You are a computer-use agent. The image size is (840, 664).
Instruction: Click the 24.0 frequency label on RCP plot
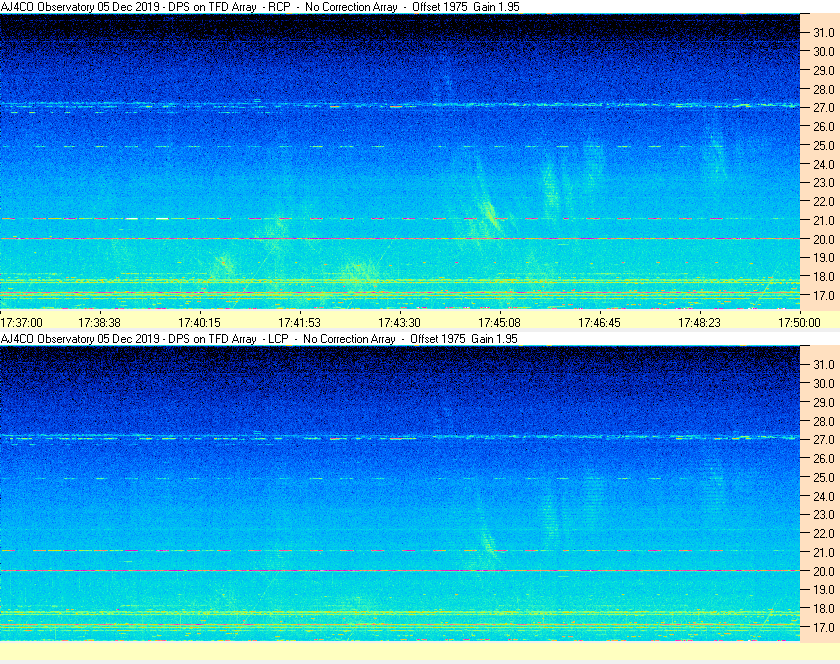[824, 165]
